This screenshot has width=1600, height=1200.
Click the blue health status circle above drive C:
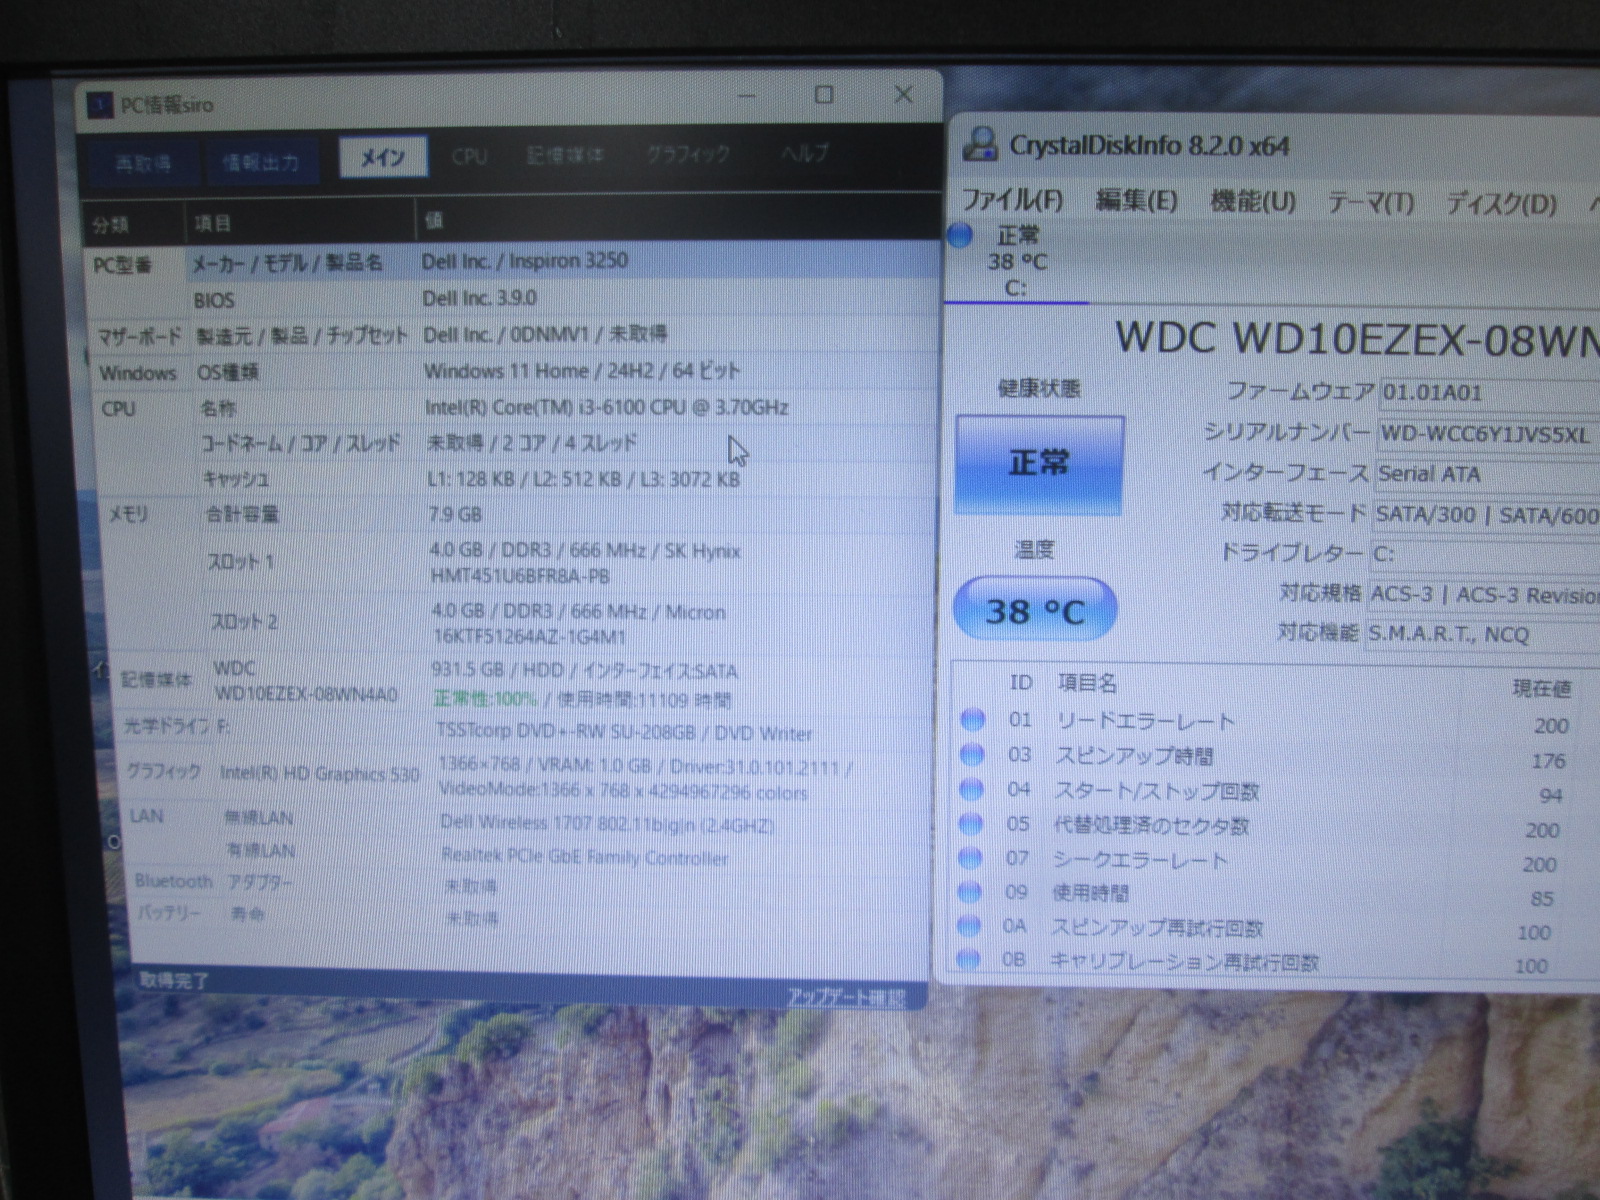(x=960, y=236)
